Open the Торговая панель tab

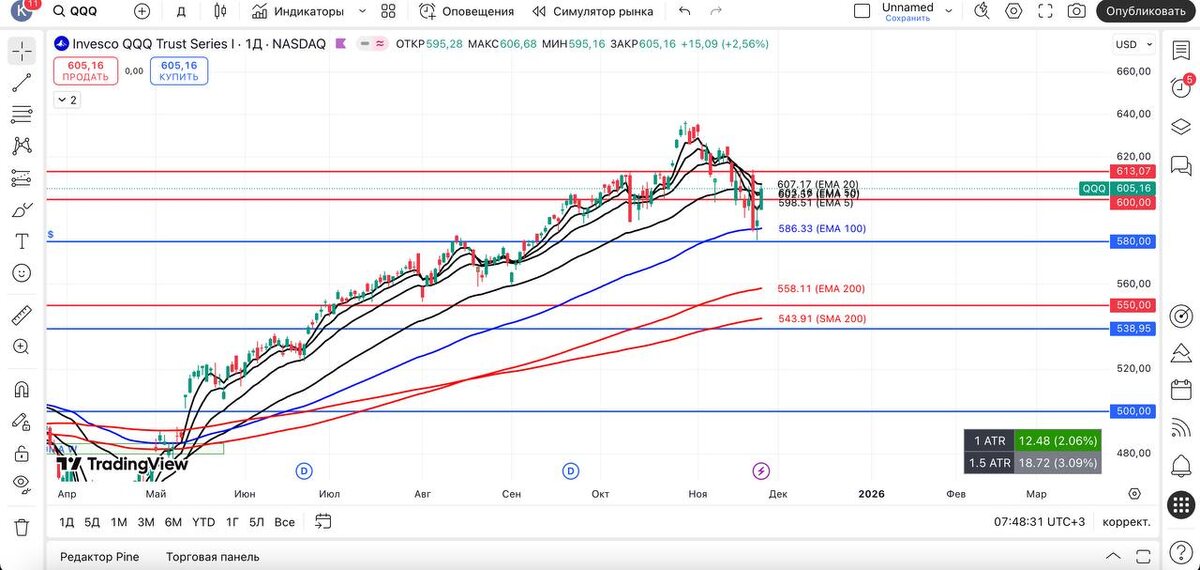[x=212, y=557]
